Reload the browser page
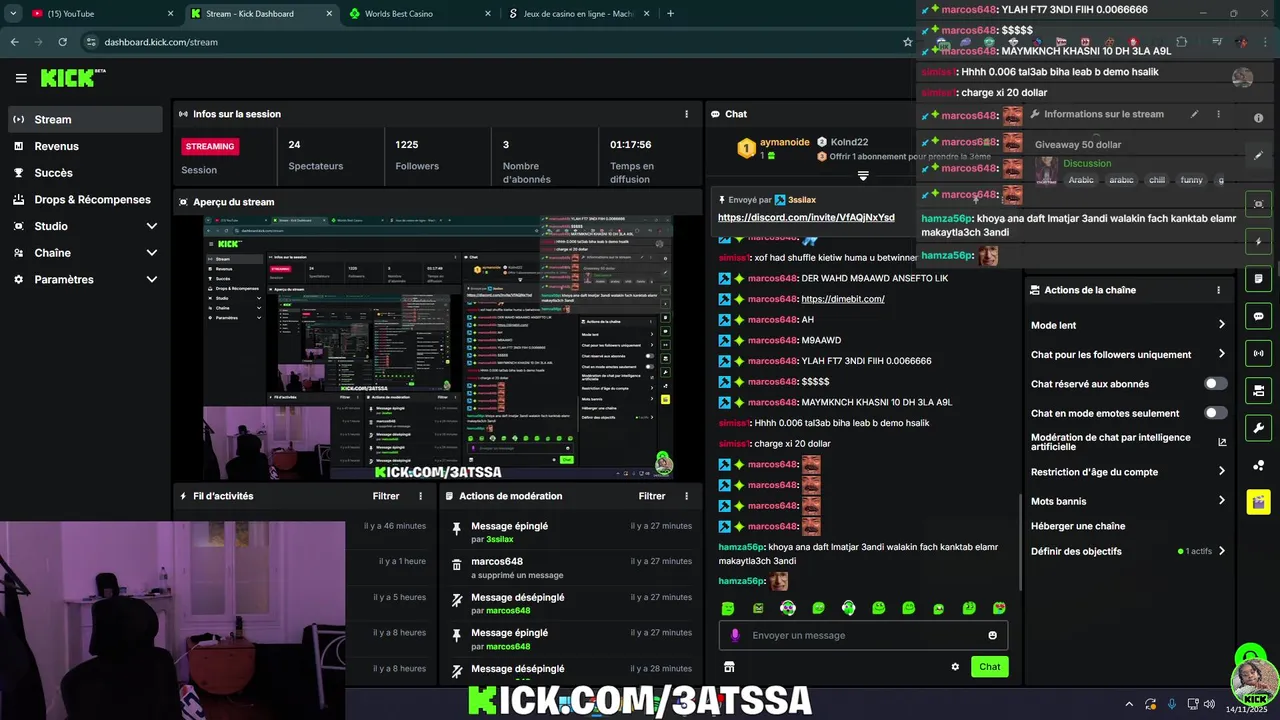Screen dimensions: 1280x720 (62, 42)
